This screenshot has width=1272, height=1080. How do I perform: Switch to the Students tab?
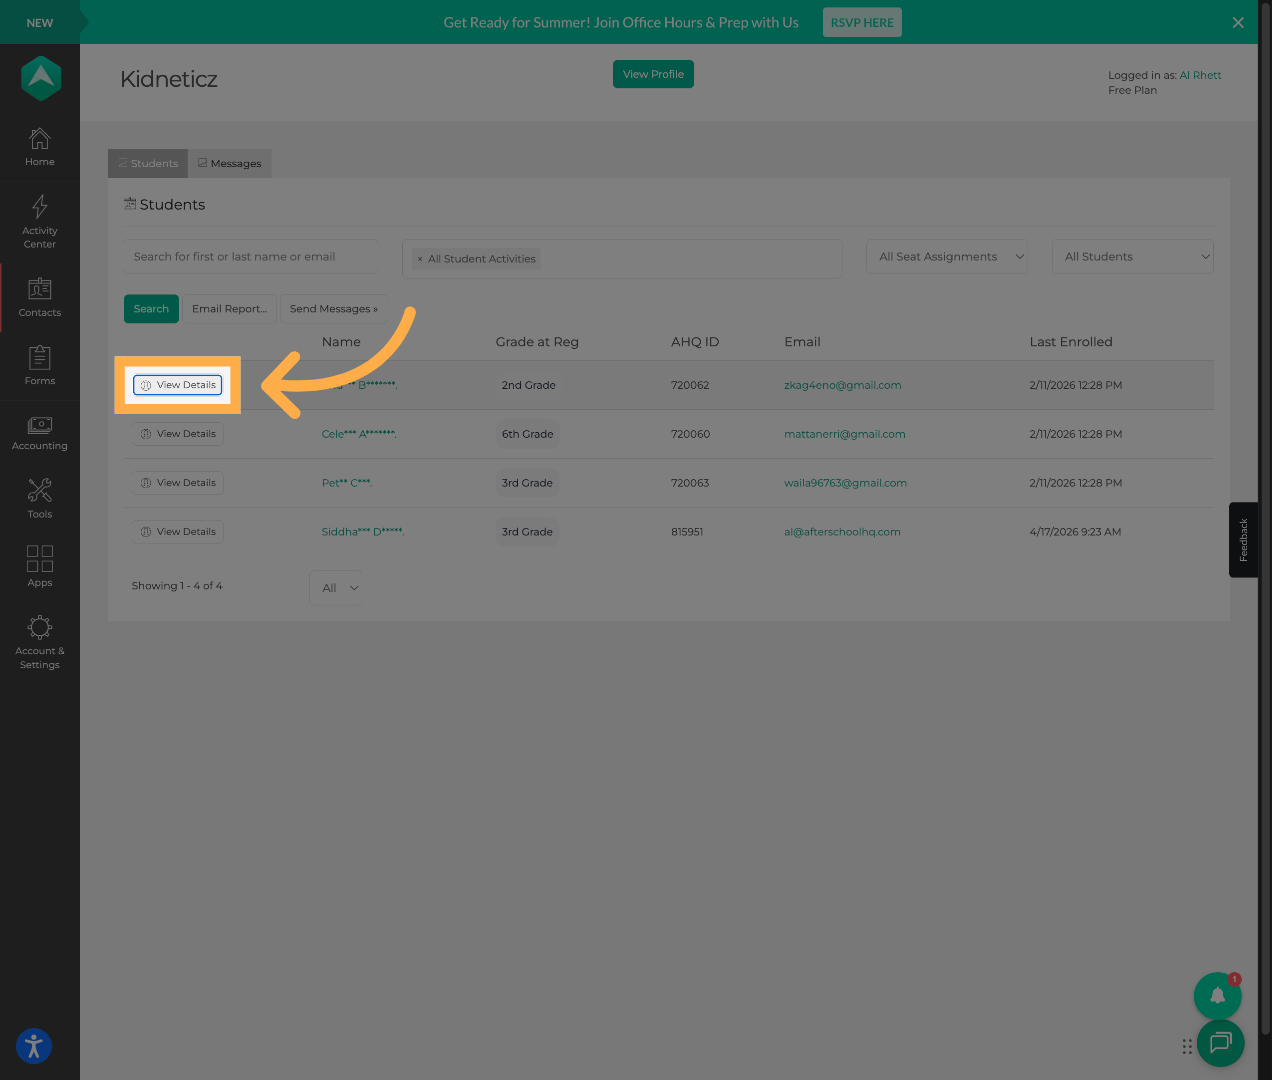pyautogui.click(x=148, y=163)
